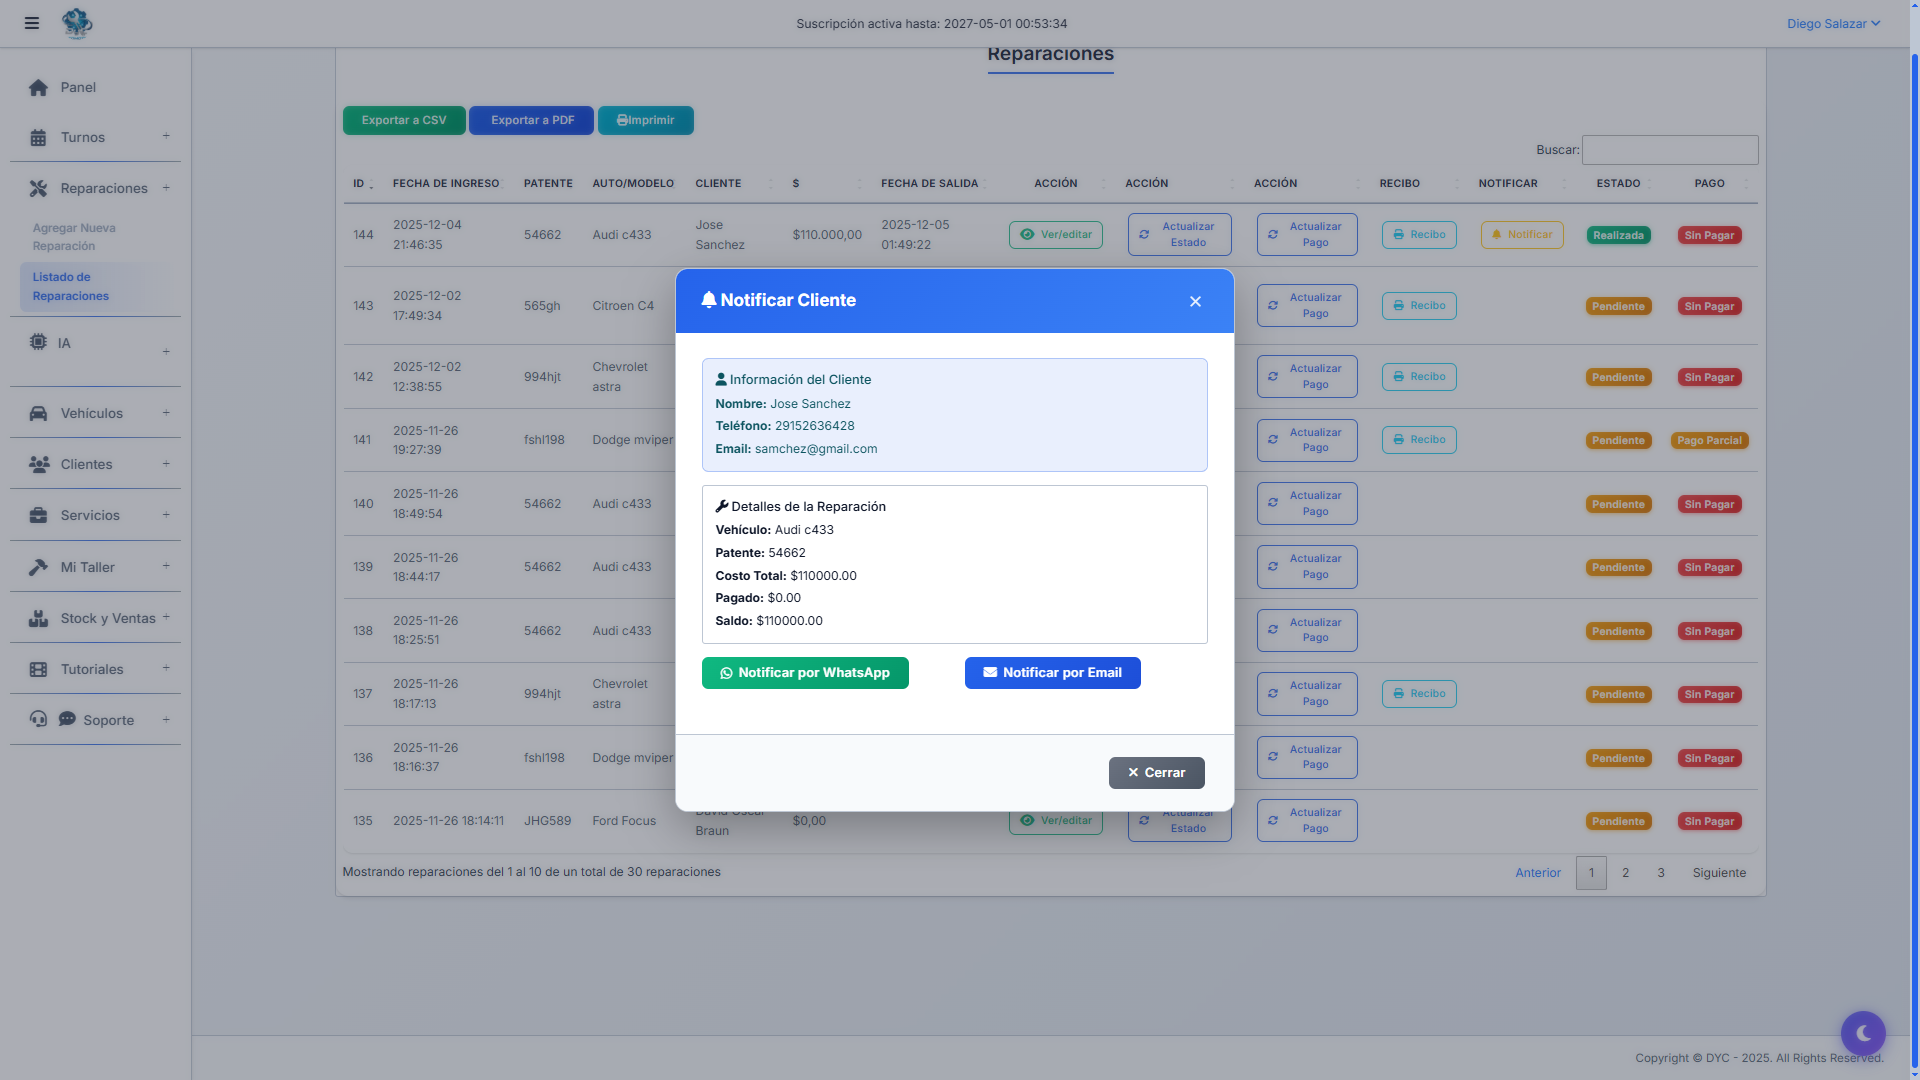Viewport: 1920px width, 1080px height.
Task: Click Notificar por Email button
Action: (x=1052, y=673)
